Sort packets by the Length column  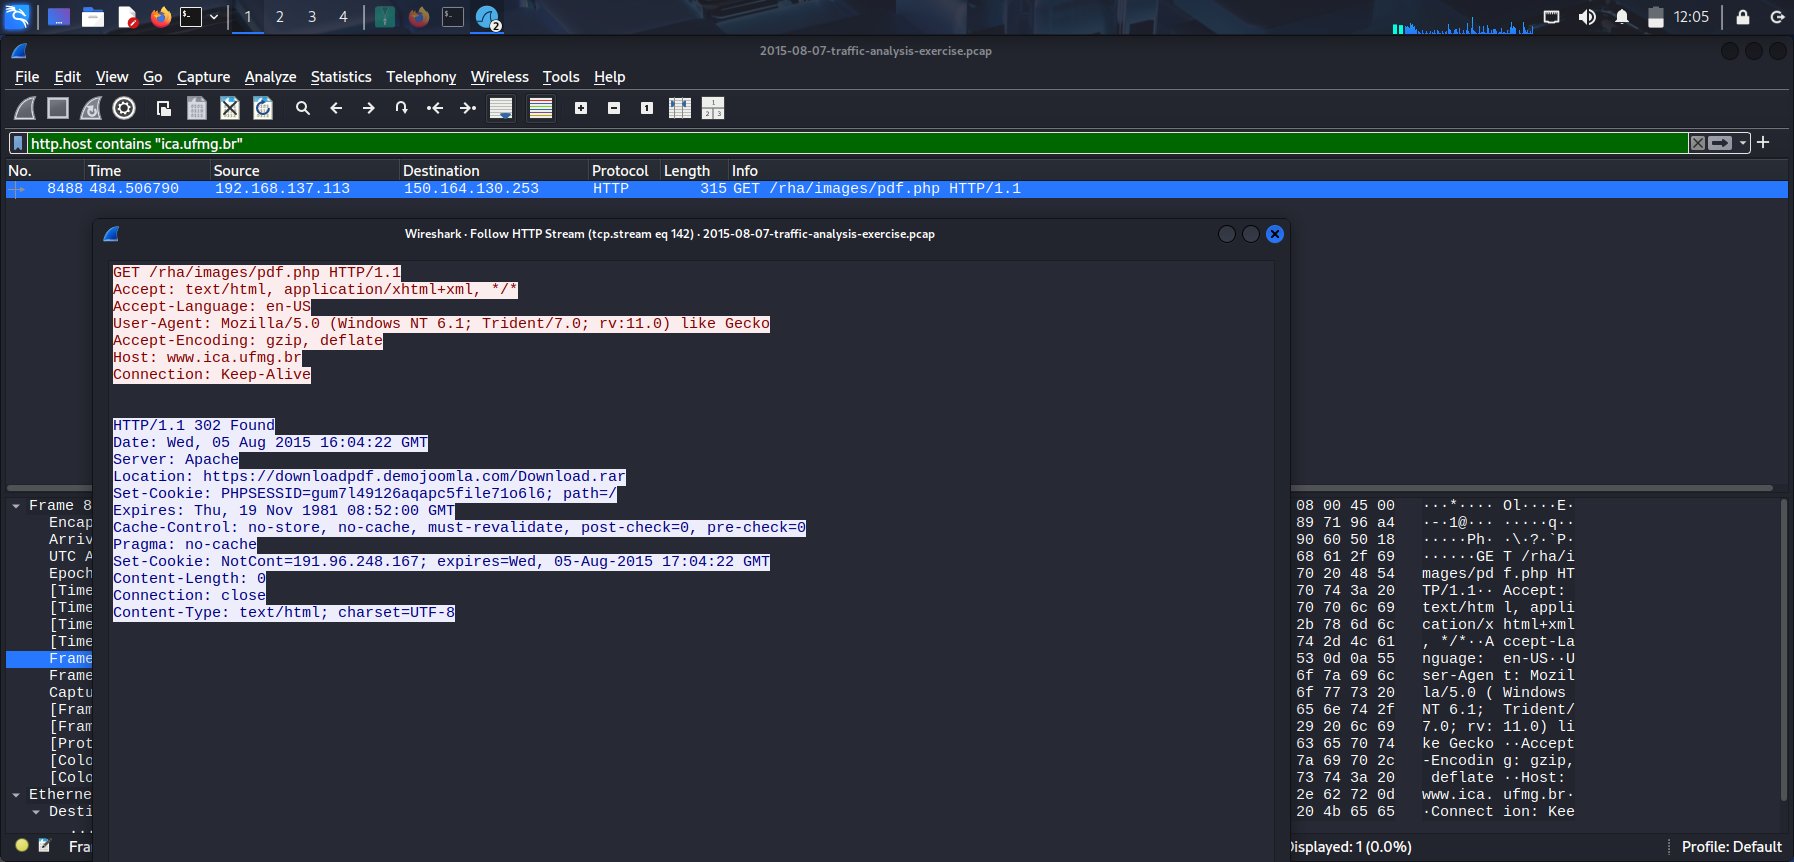point(694,171)
